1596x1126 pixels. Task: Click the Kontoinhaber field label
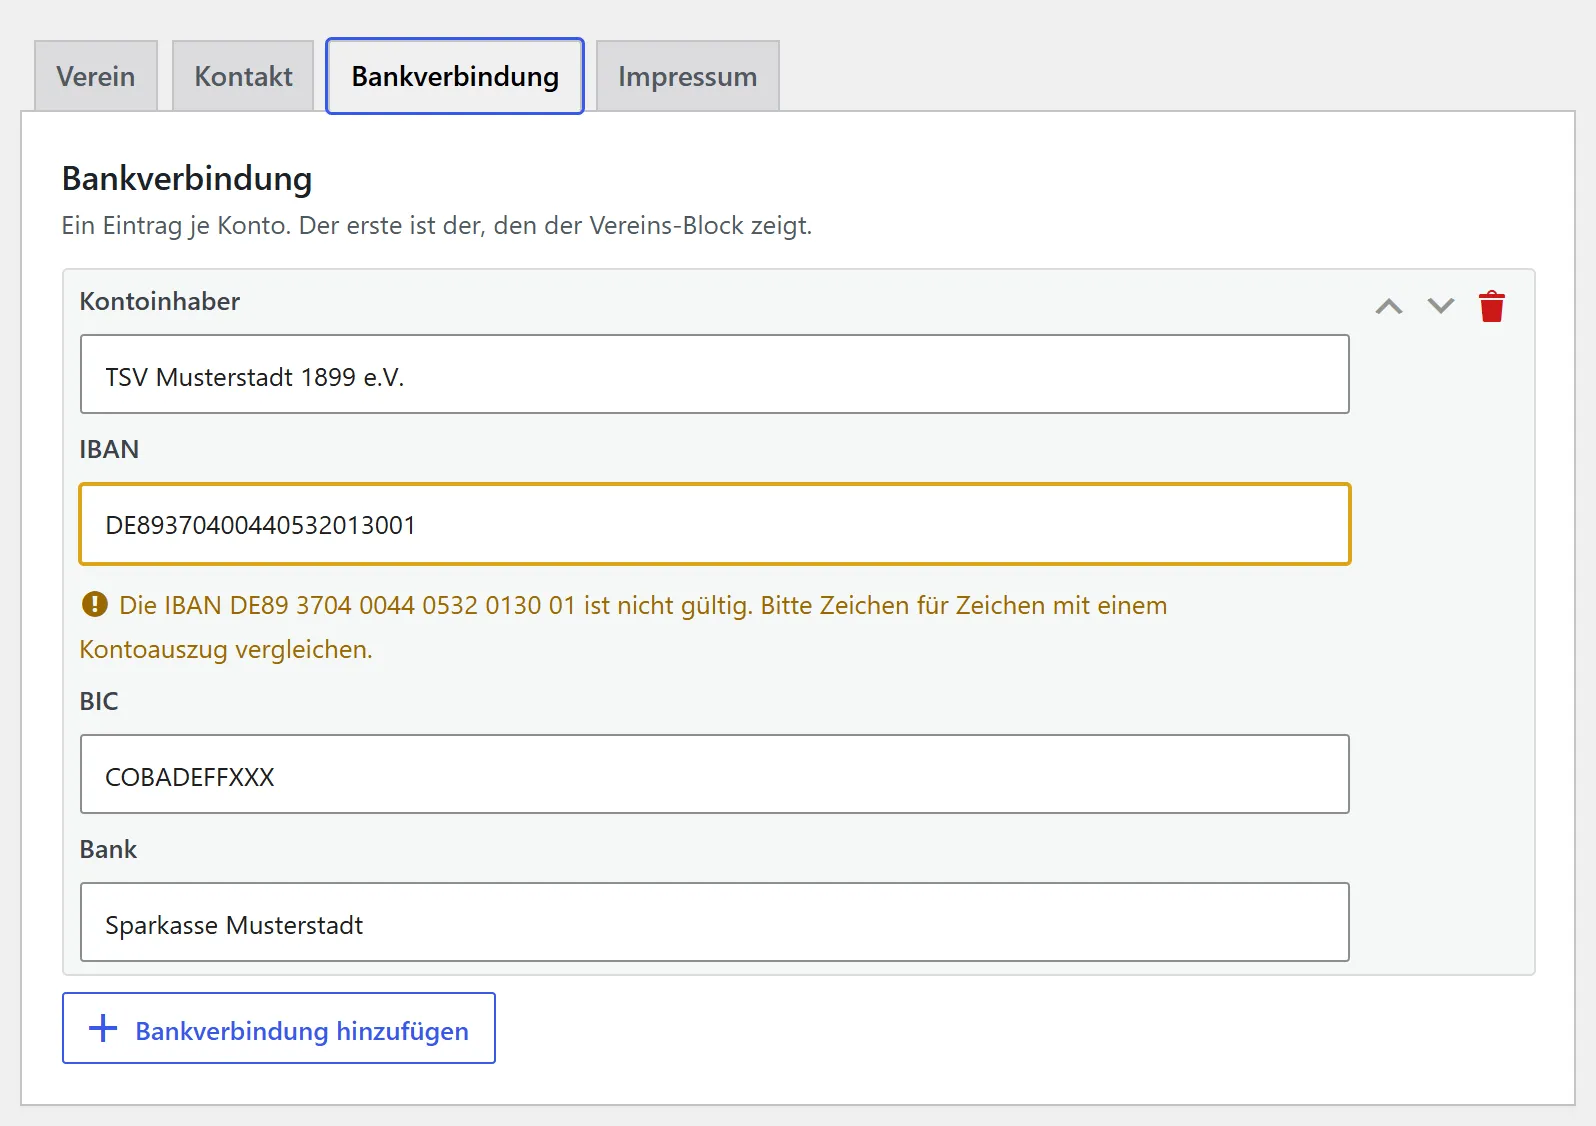pos(160,301)
